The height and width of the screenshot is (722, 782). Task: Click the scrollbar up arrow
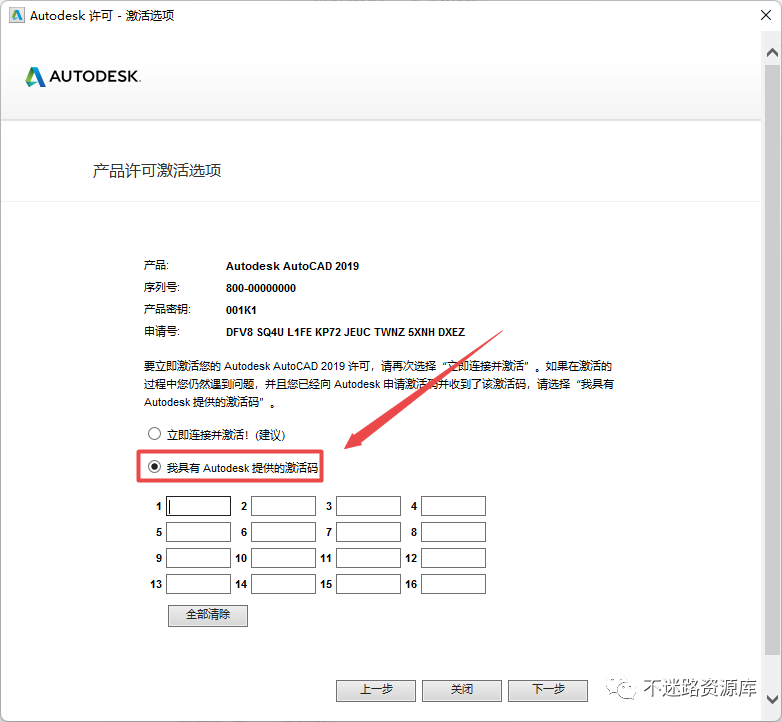click(x=772, y=52)
